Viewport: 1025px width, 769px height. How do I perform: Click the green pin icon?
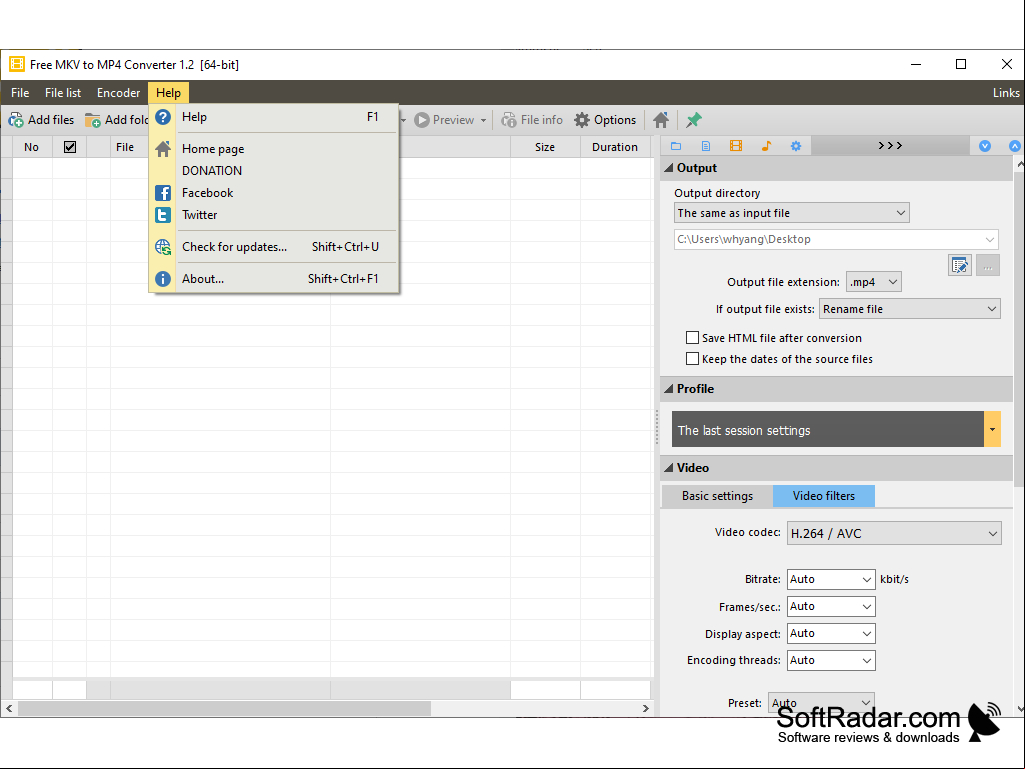(694, 120)
